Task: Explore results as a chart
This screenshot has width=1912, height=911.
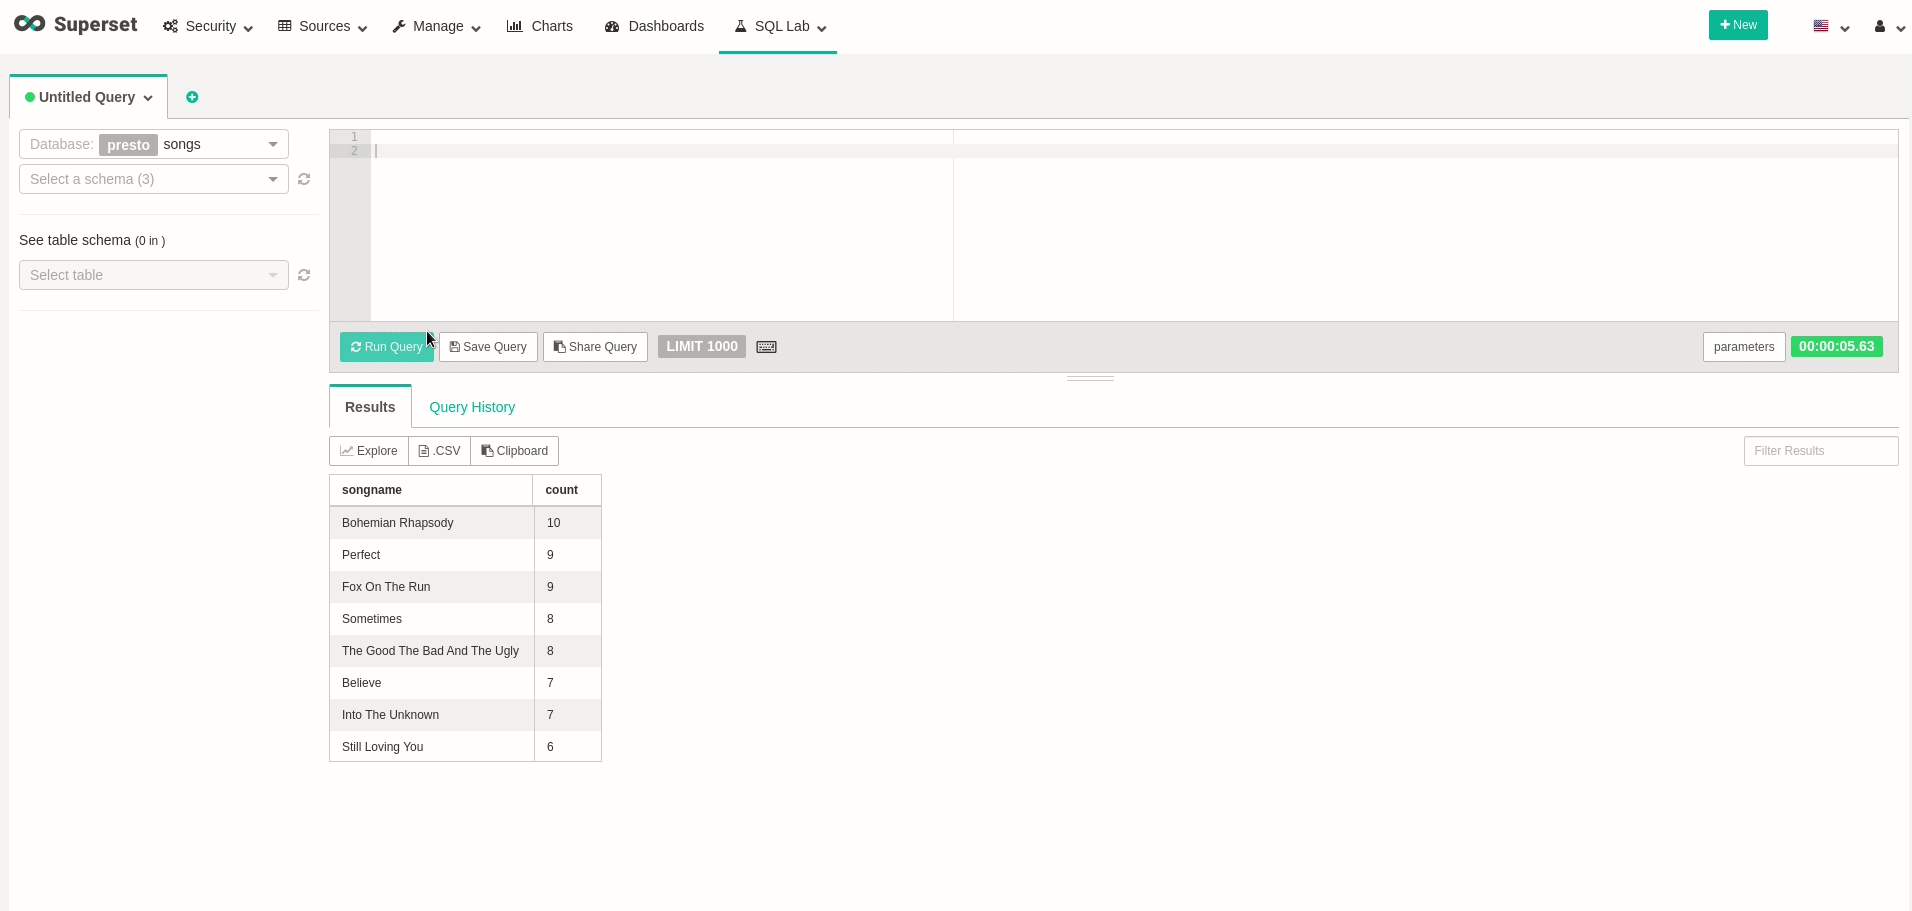Action: coord(369,451)
